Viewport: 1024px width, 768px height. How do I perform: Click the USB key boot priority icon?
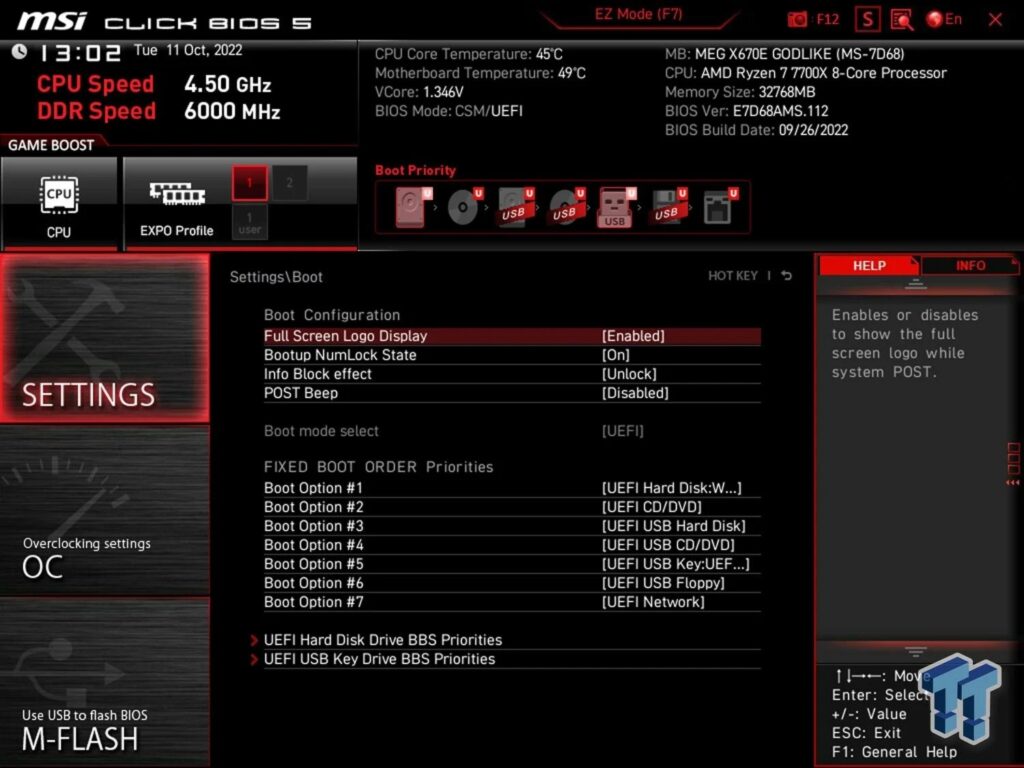tap(616, 207)
